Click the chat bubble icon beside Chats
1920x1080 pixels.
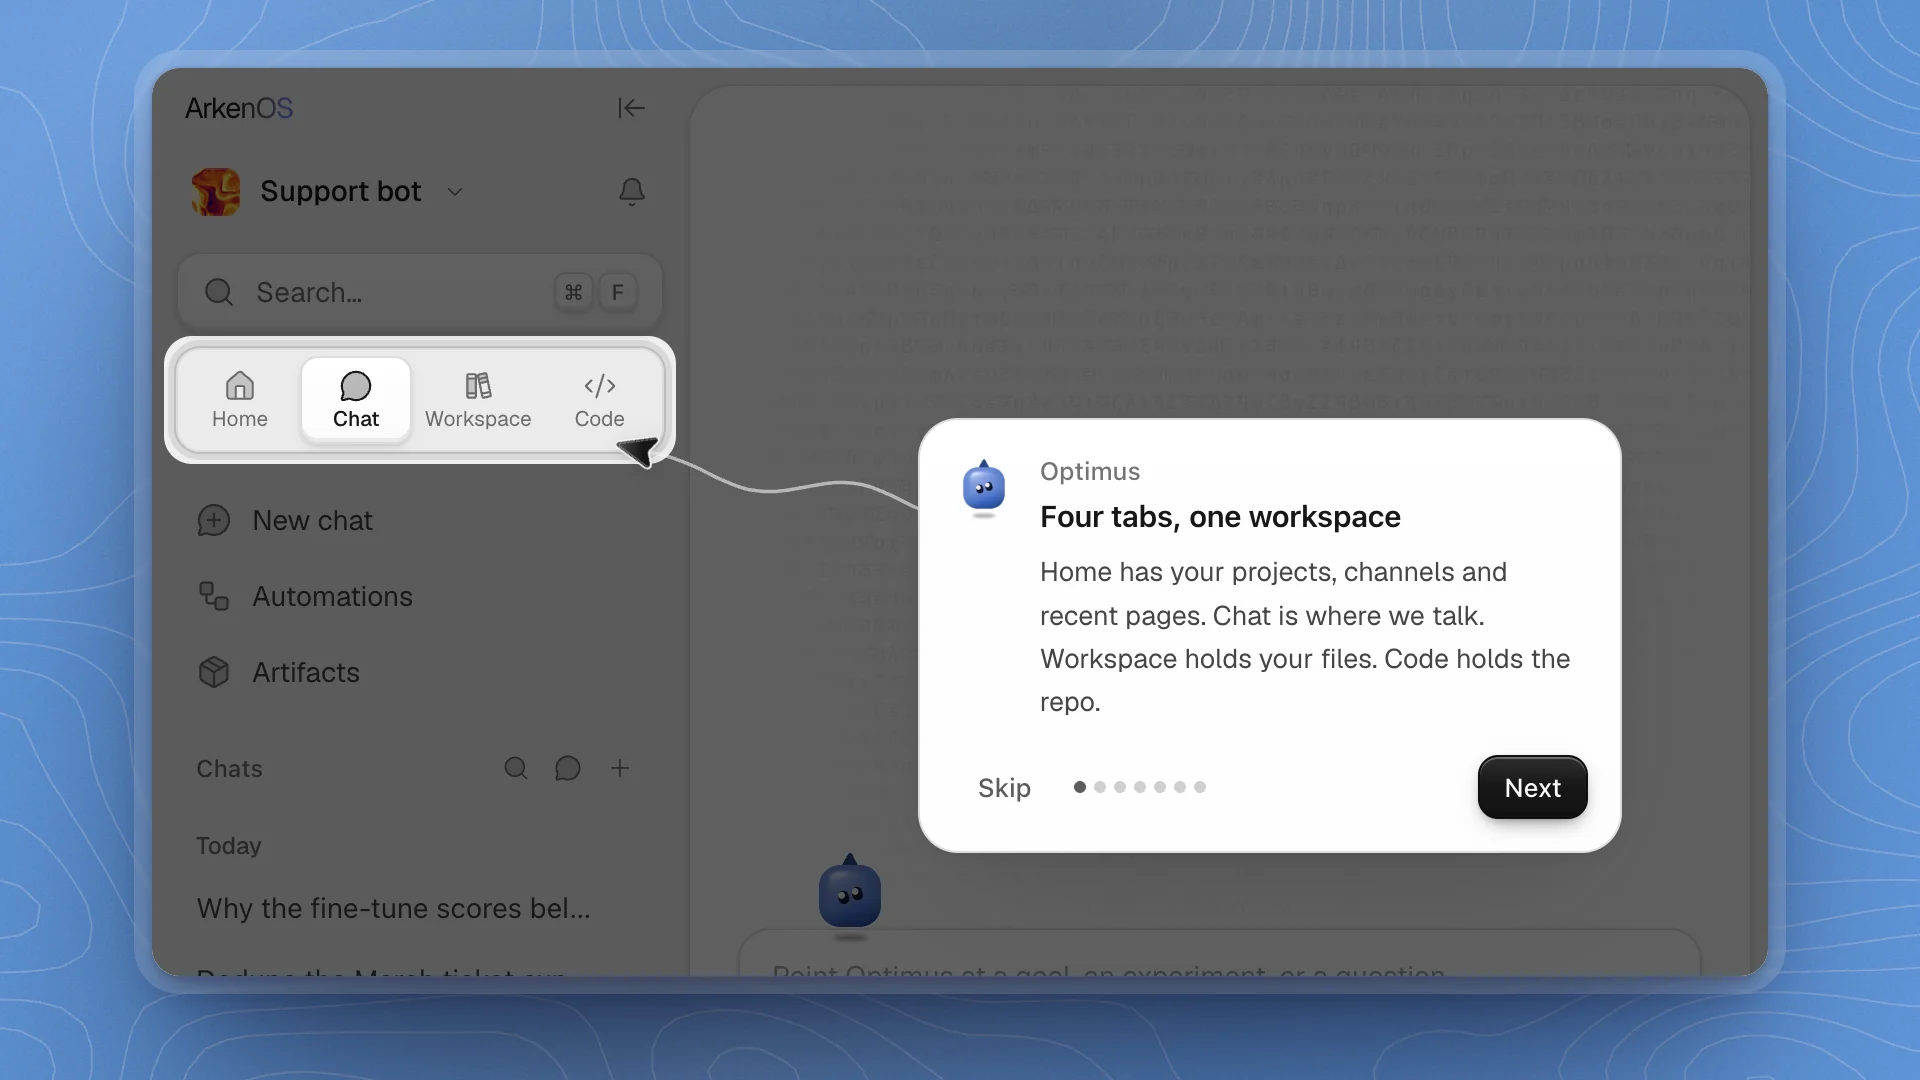point(568,768)
